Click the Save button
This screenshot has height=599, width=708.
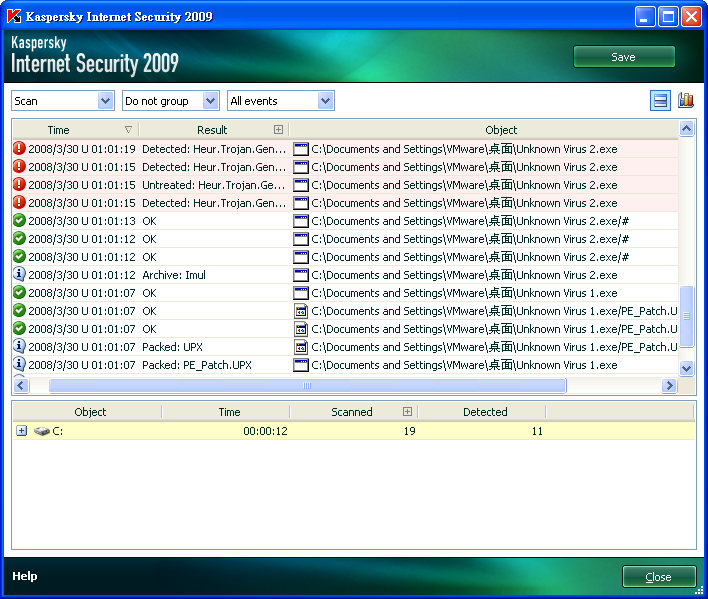tap(624, 57)
